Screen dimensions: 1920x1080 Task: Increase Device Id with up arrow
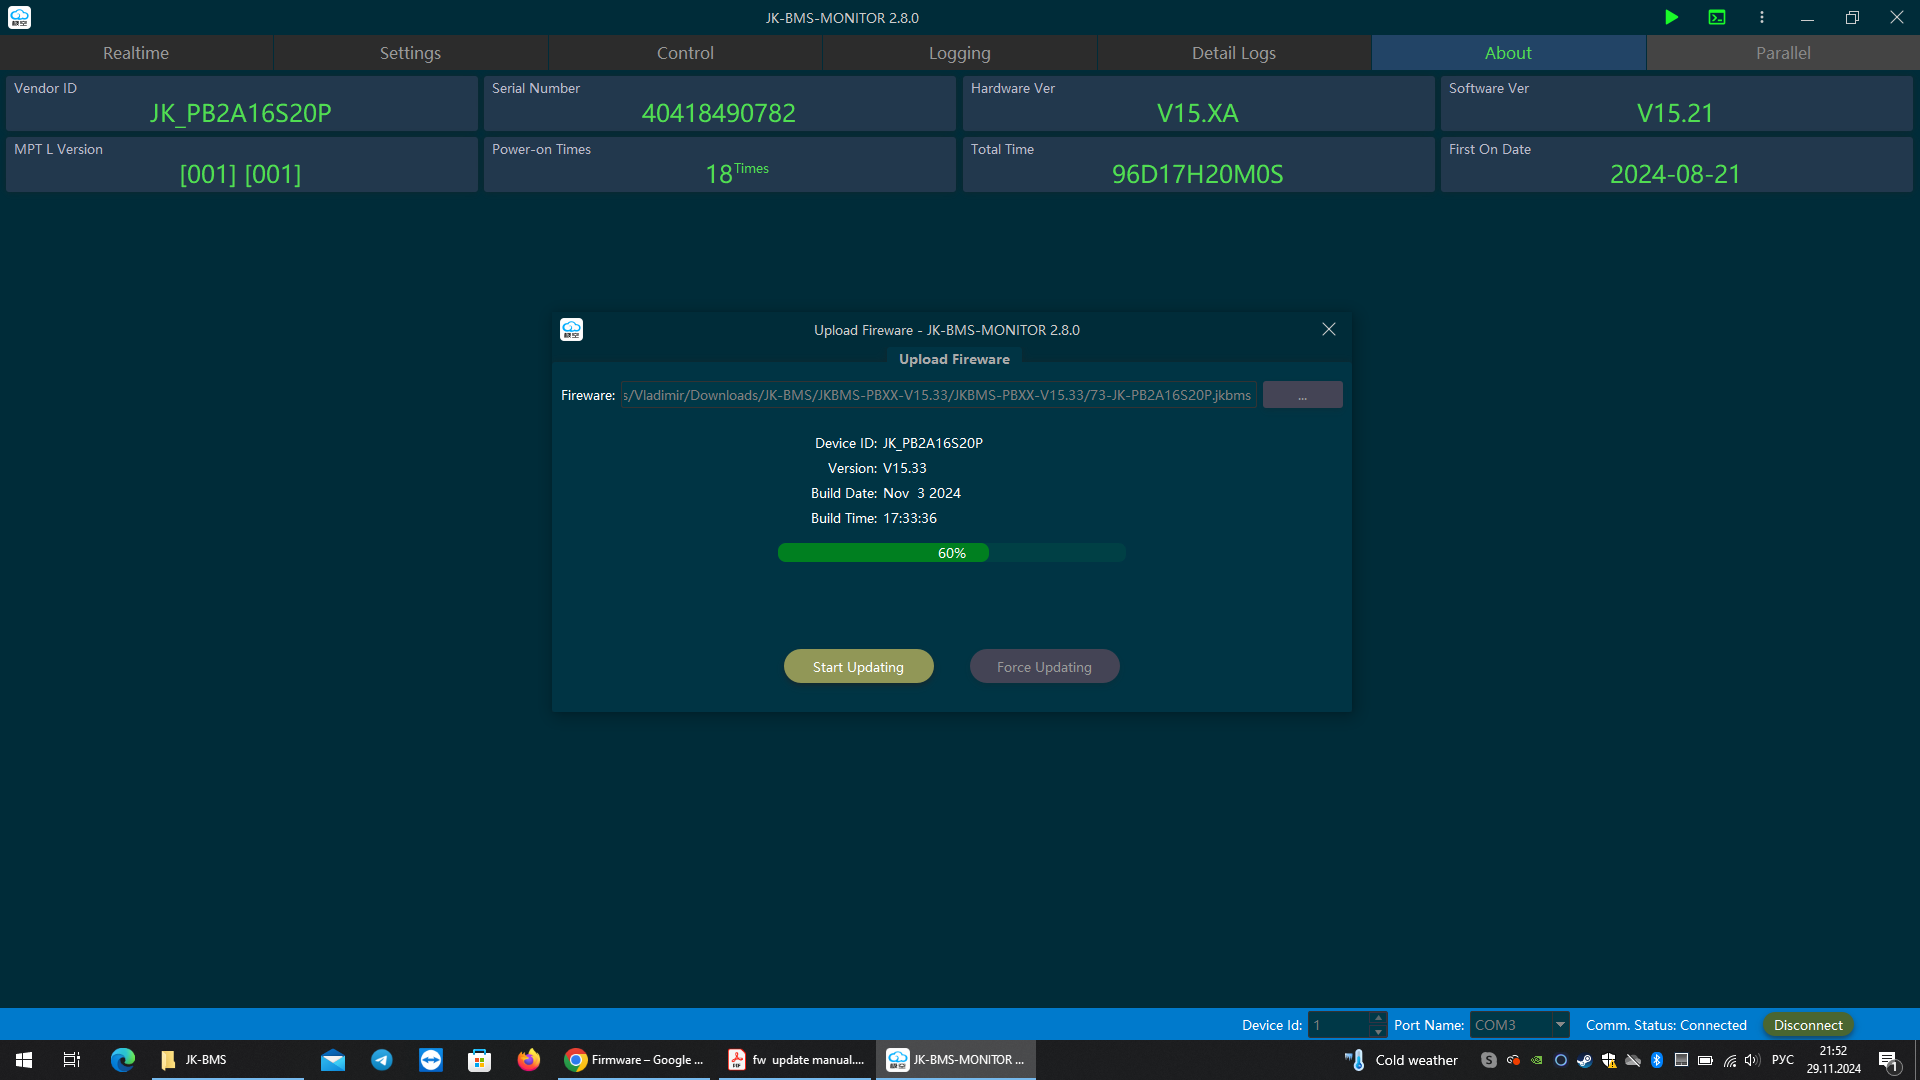(x=1379, y=1019)
